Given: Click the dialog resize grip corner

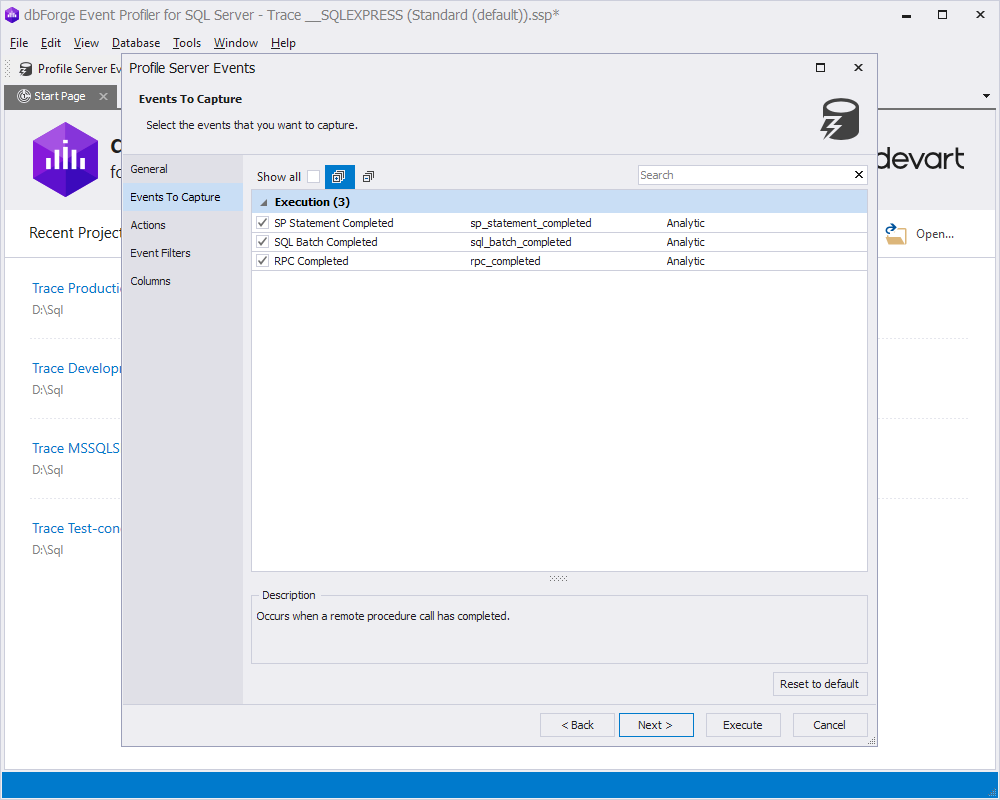Looking at the screenshot, I should tap(872, 741).
